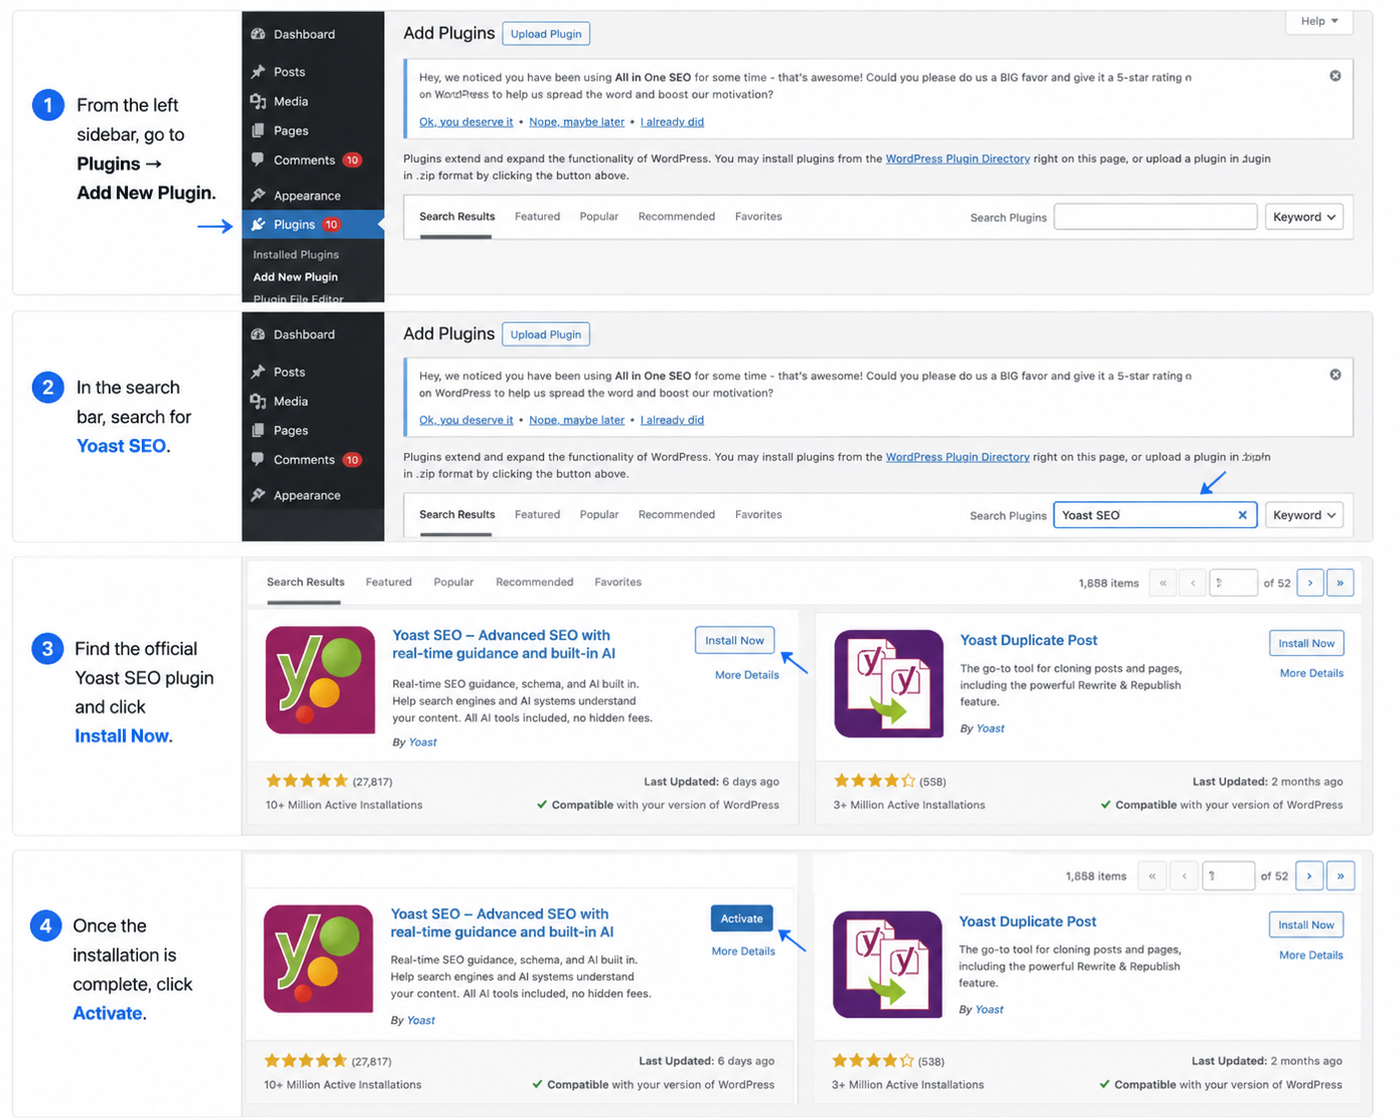1400x1120 pixels.
Task: Click Appearance brush icon in step 1 sidebar
Action: tap(258, 195)
